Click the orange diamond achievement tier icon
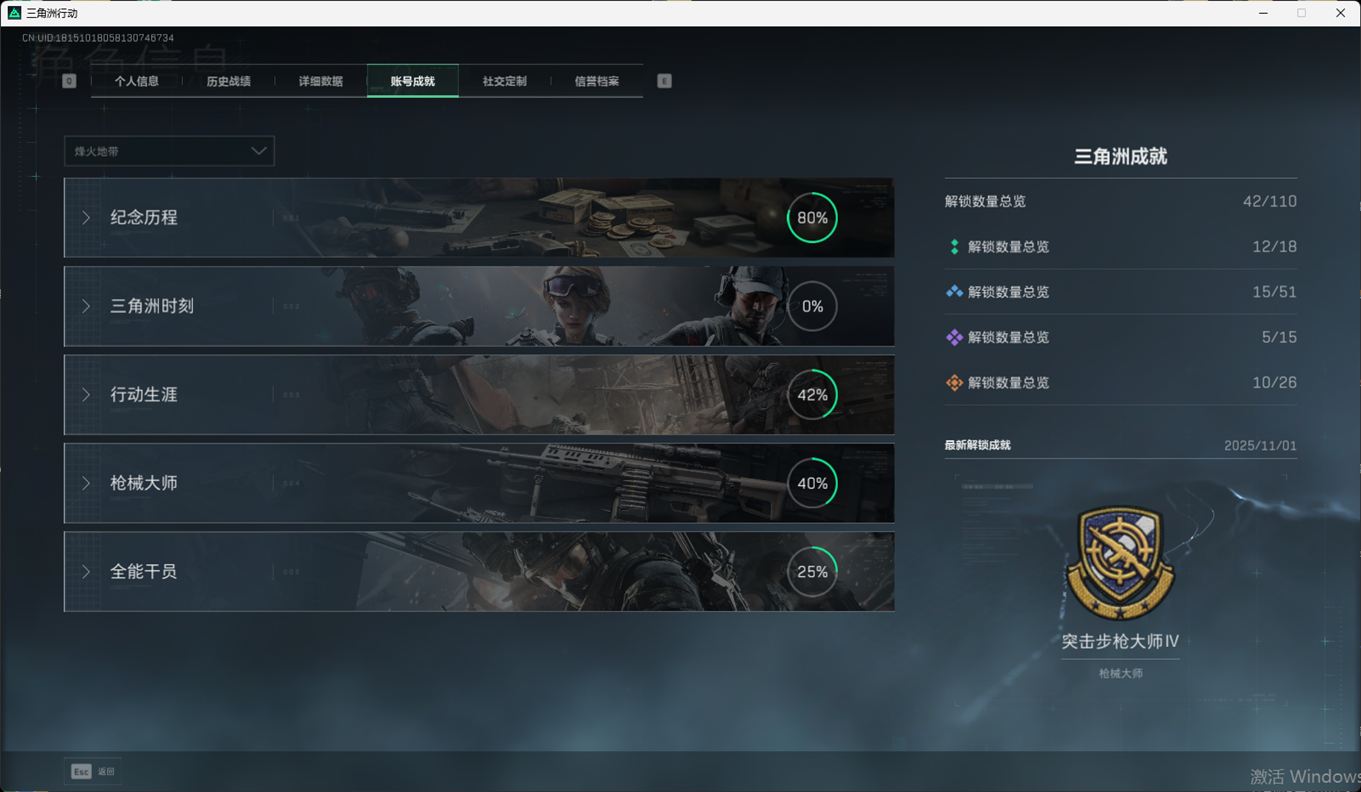The image size is (1361, 792). pyautogui.click(x=954, y=383)
